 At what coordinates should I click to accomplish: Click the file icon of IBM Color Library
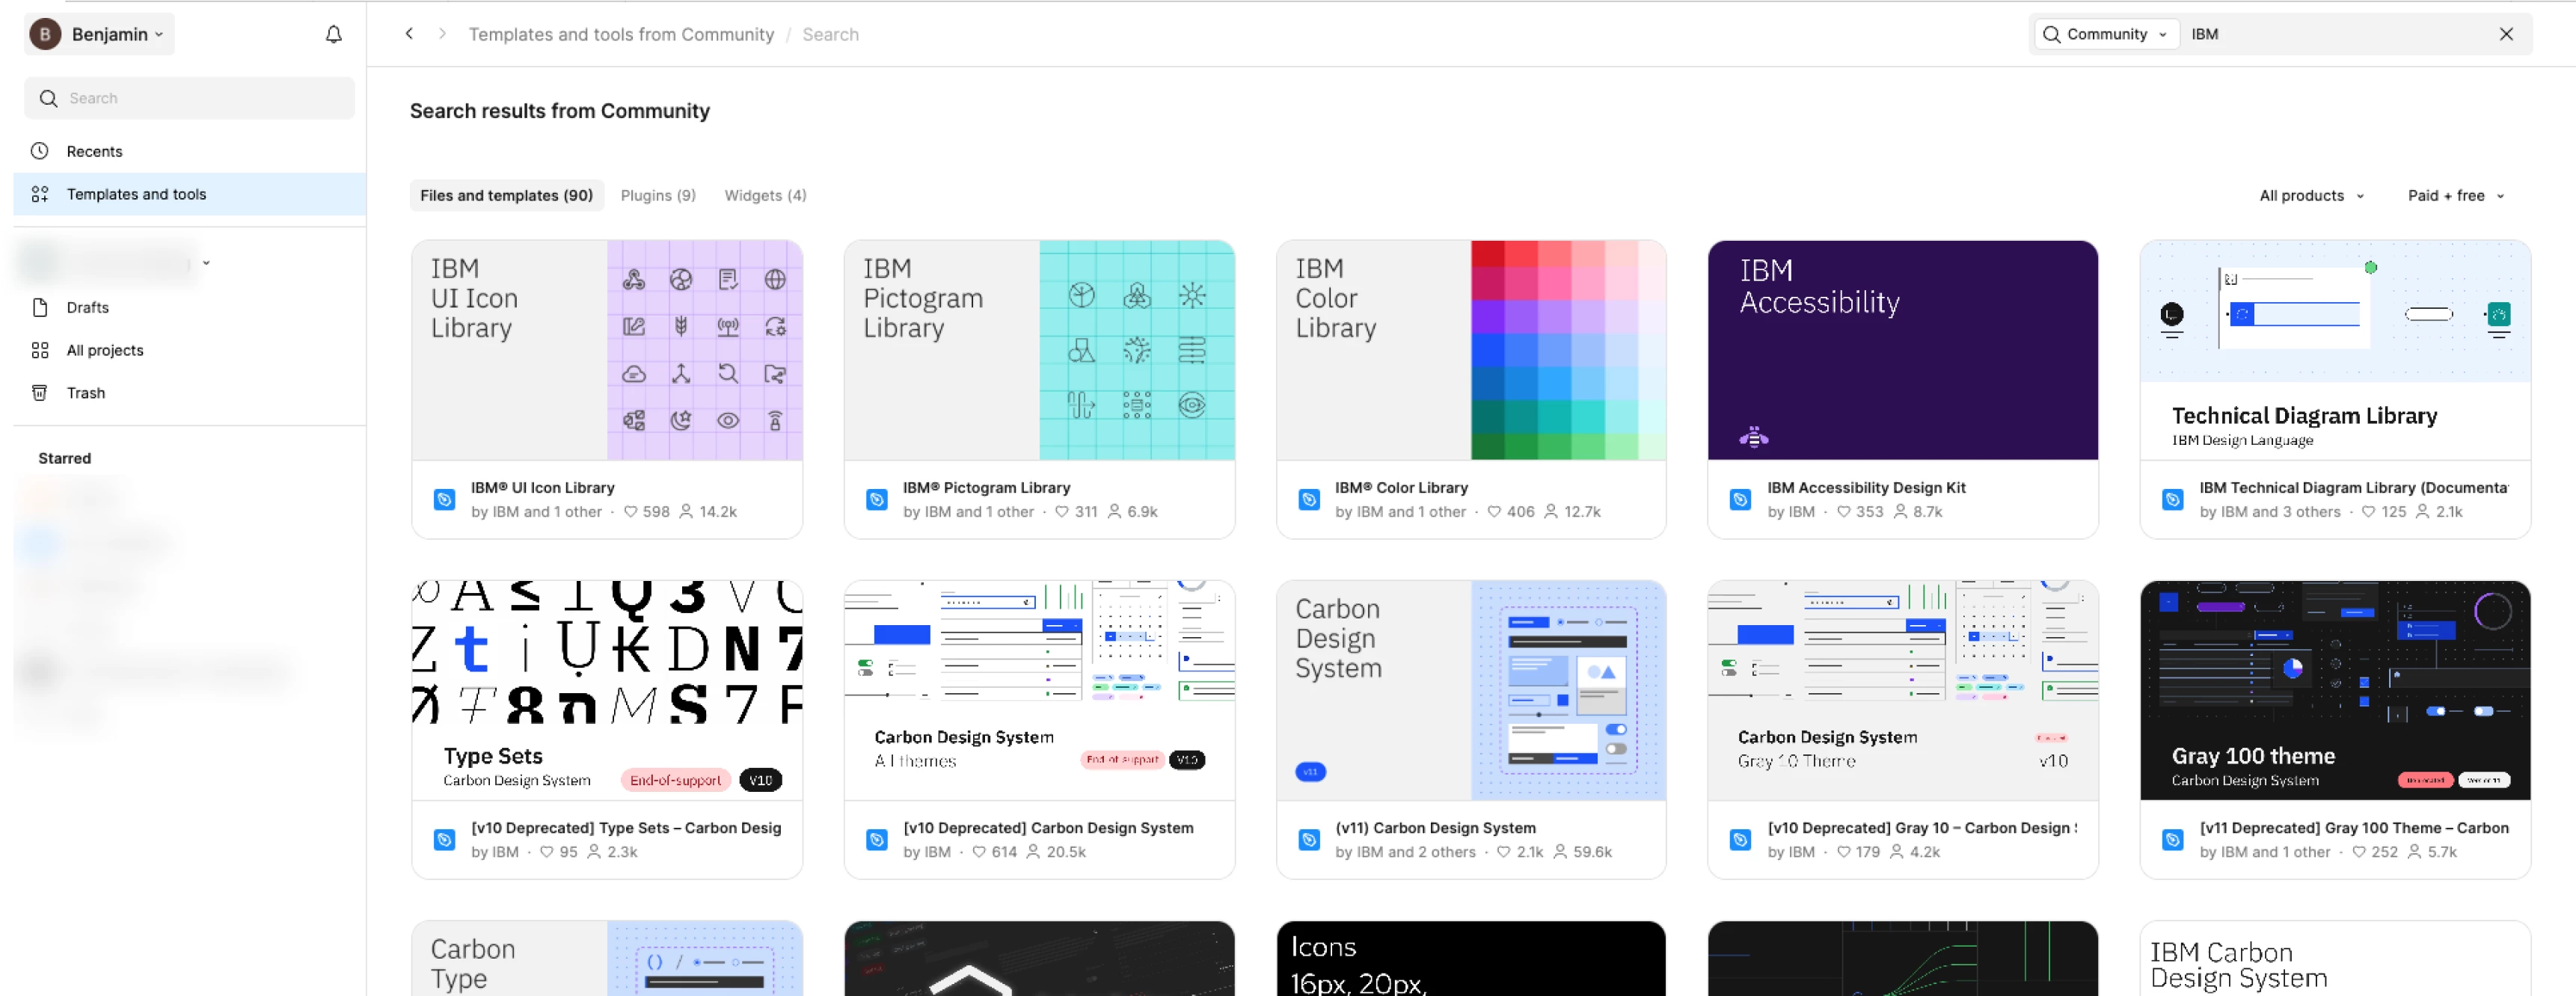pyautogui.click(x=1309, y=499)
